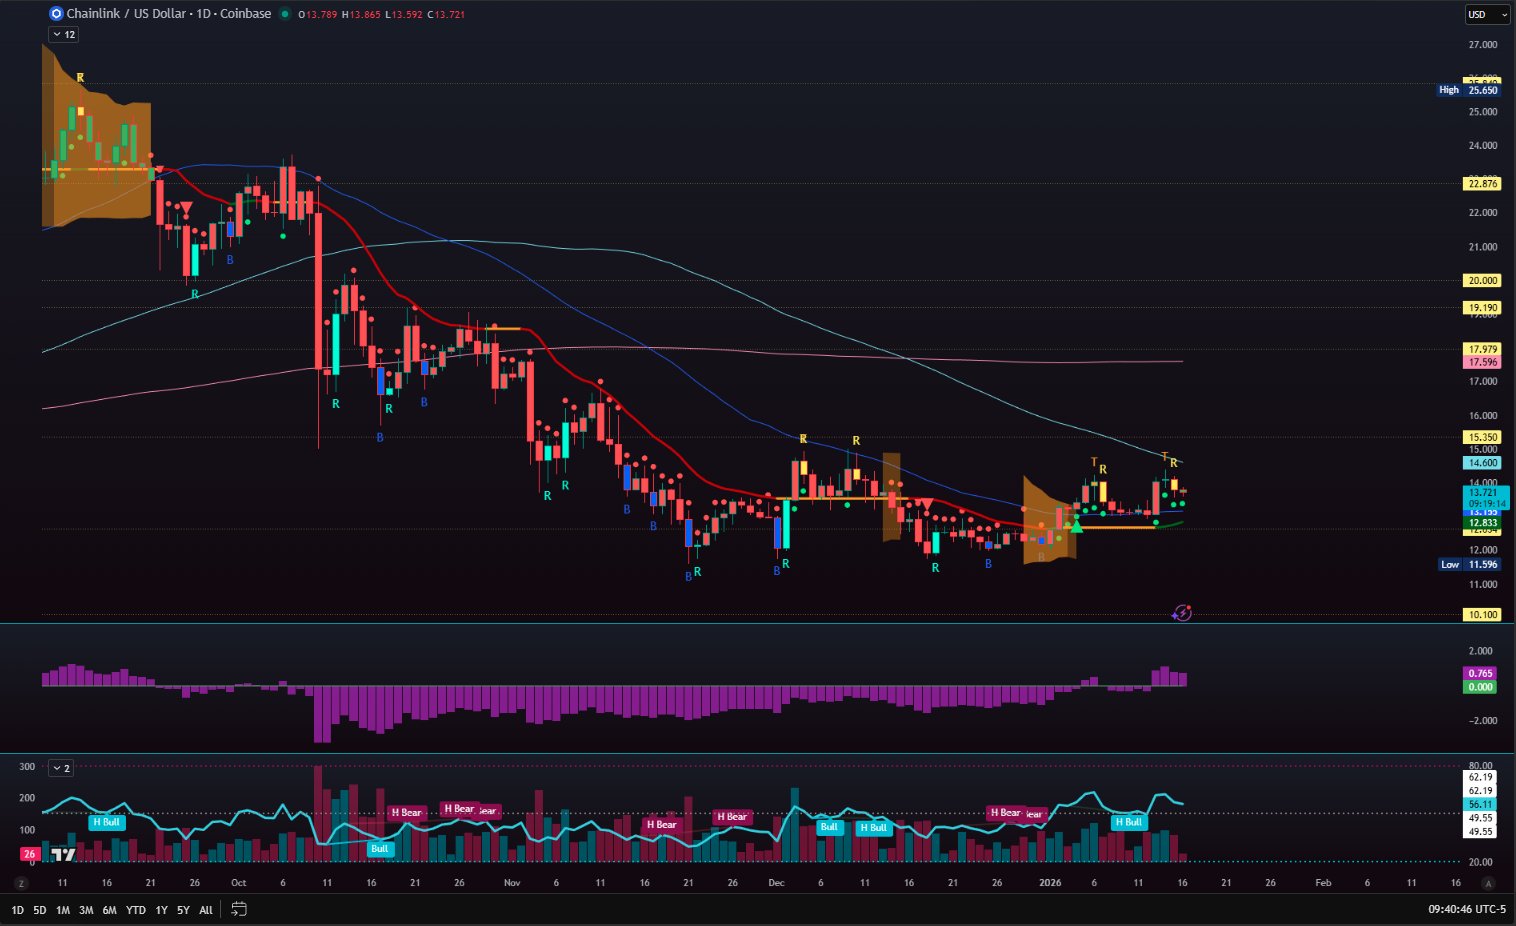
Task: Click the pink 17.596 price label
Action: (x=1482, y=362)
